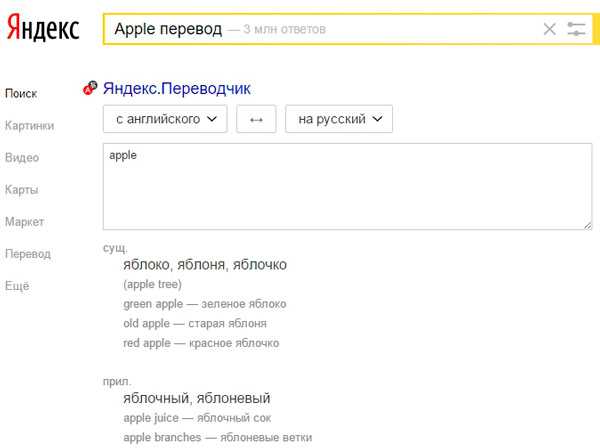Open the 'Маркет' tab

point(24,221)
